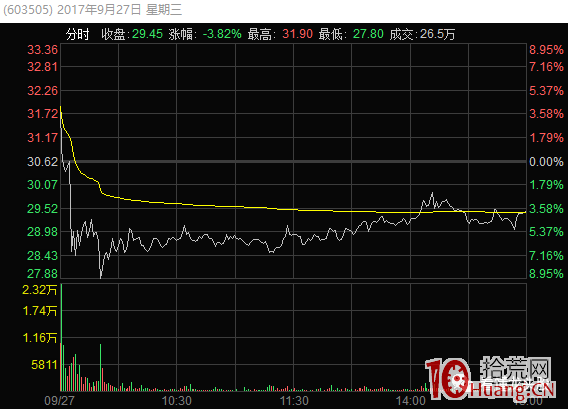Screen dimensions: 568x409
Task: Click the 31.17 price axis label
Action: (x=42, y=138)
